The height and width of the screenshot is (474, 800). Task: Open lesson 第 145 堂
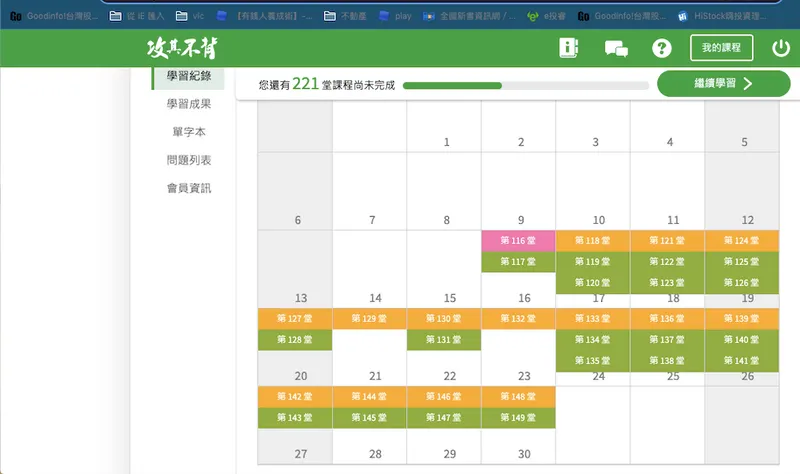[x=369, y=418]
